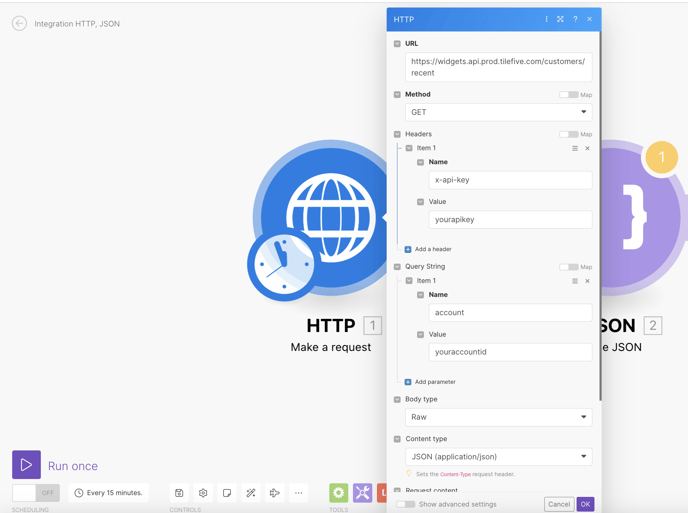Image resolution: width=688 pixels, height=513 pixels.
Task: Click the Cancel button in the HTTP dialog
Action: pos(559,504)
